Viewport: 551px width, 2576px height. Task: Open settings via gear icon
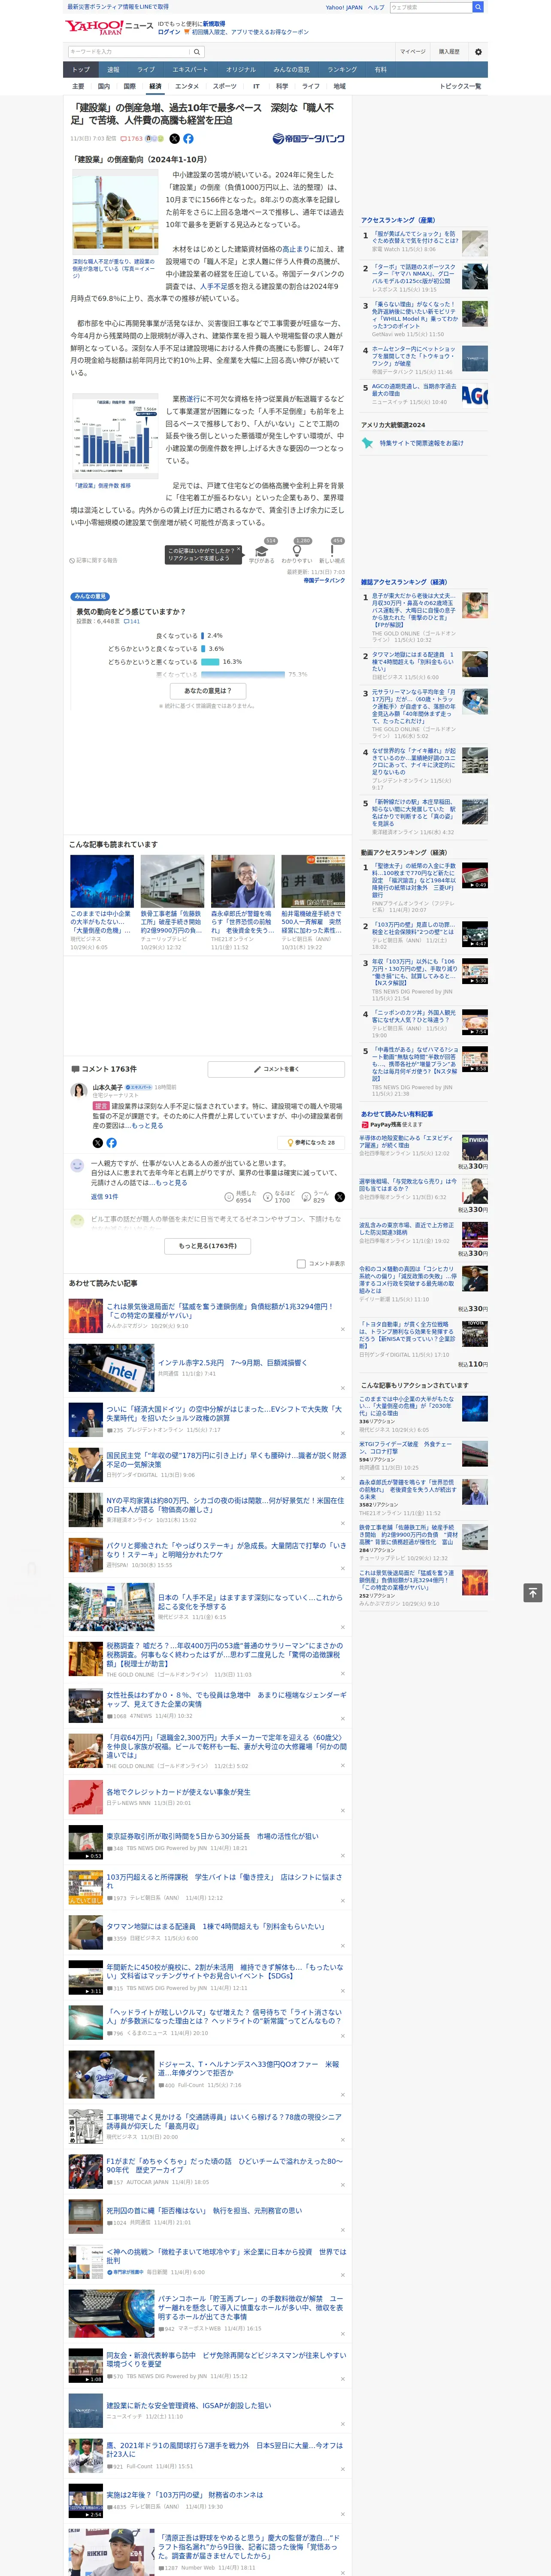[x=478, y=52]
